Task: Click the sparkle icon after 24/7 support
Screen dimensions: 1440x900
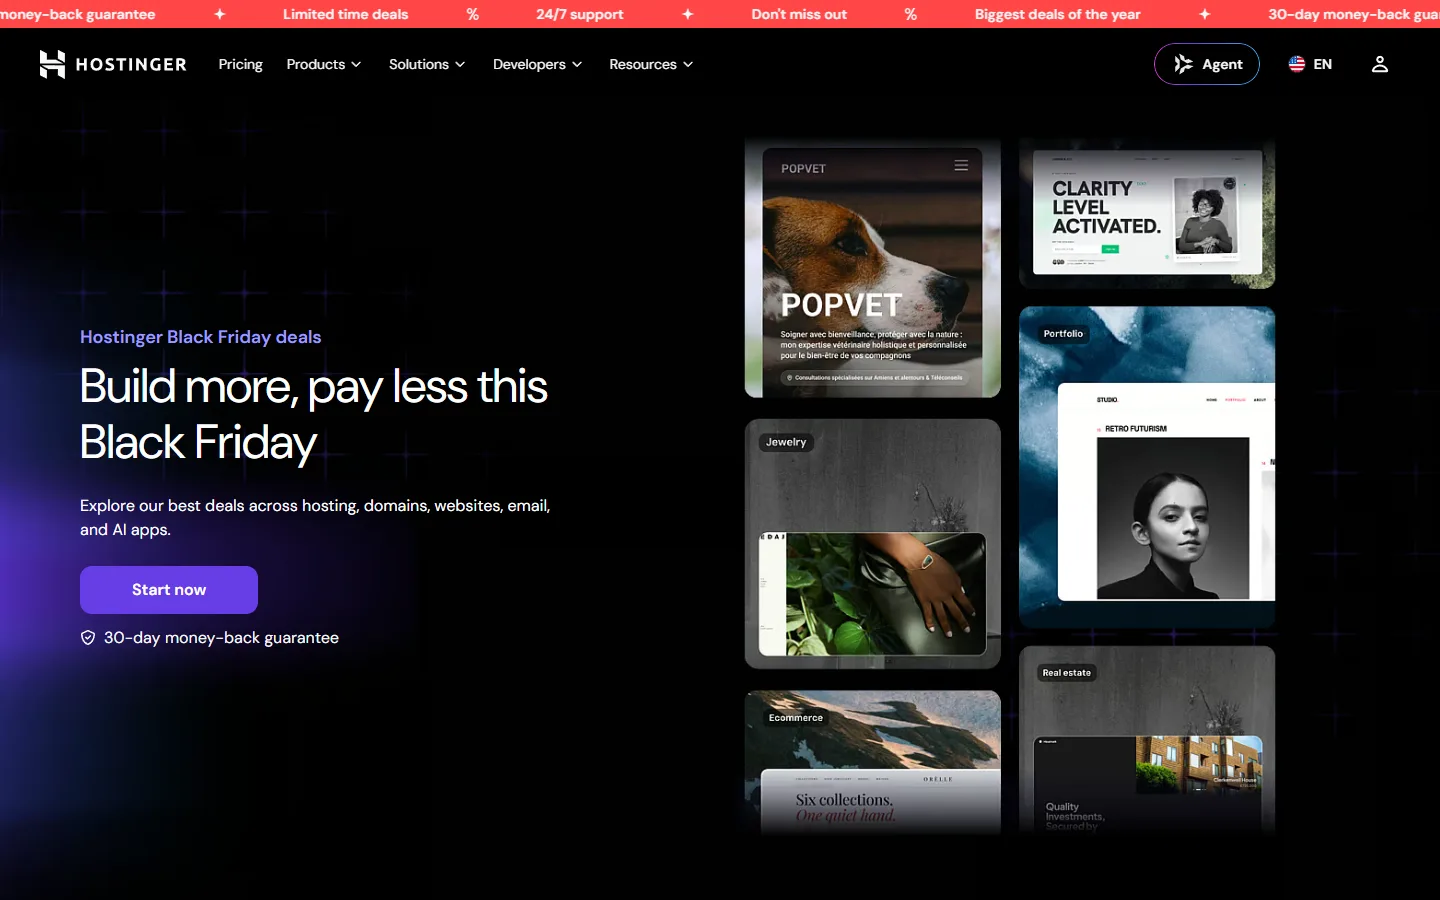Action: (688, 14)
